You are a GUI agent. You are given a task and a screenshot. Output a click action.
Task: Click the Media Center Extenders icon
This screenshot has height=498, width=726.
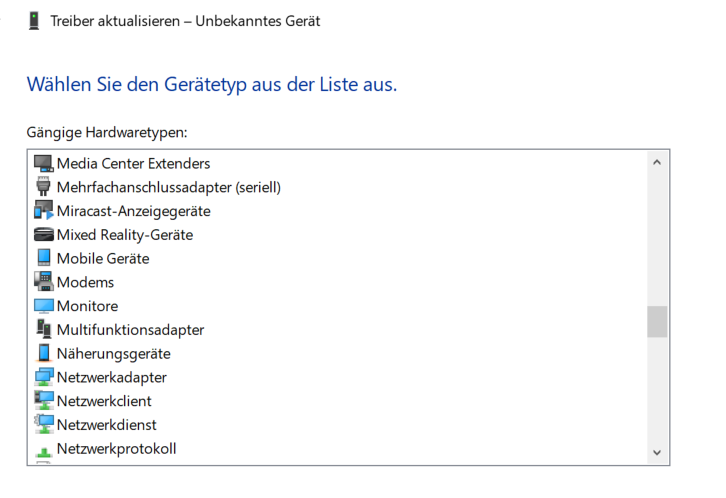click(x=44, y=164)
